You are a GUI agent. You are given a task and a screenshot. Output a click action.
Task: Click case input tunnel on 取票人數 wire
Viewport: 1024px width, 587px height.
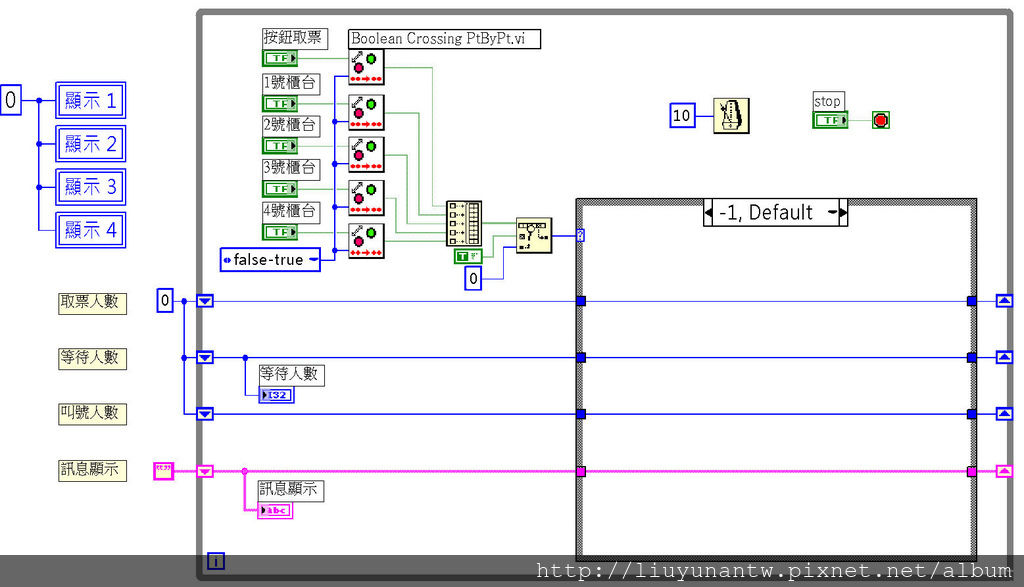(581, 301)
